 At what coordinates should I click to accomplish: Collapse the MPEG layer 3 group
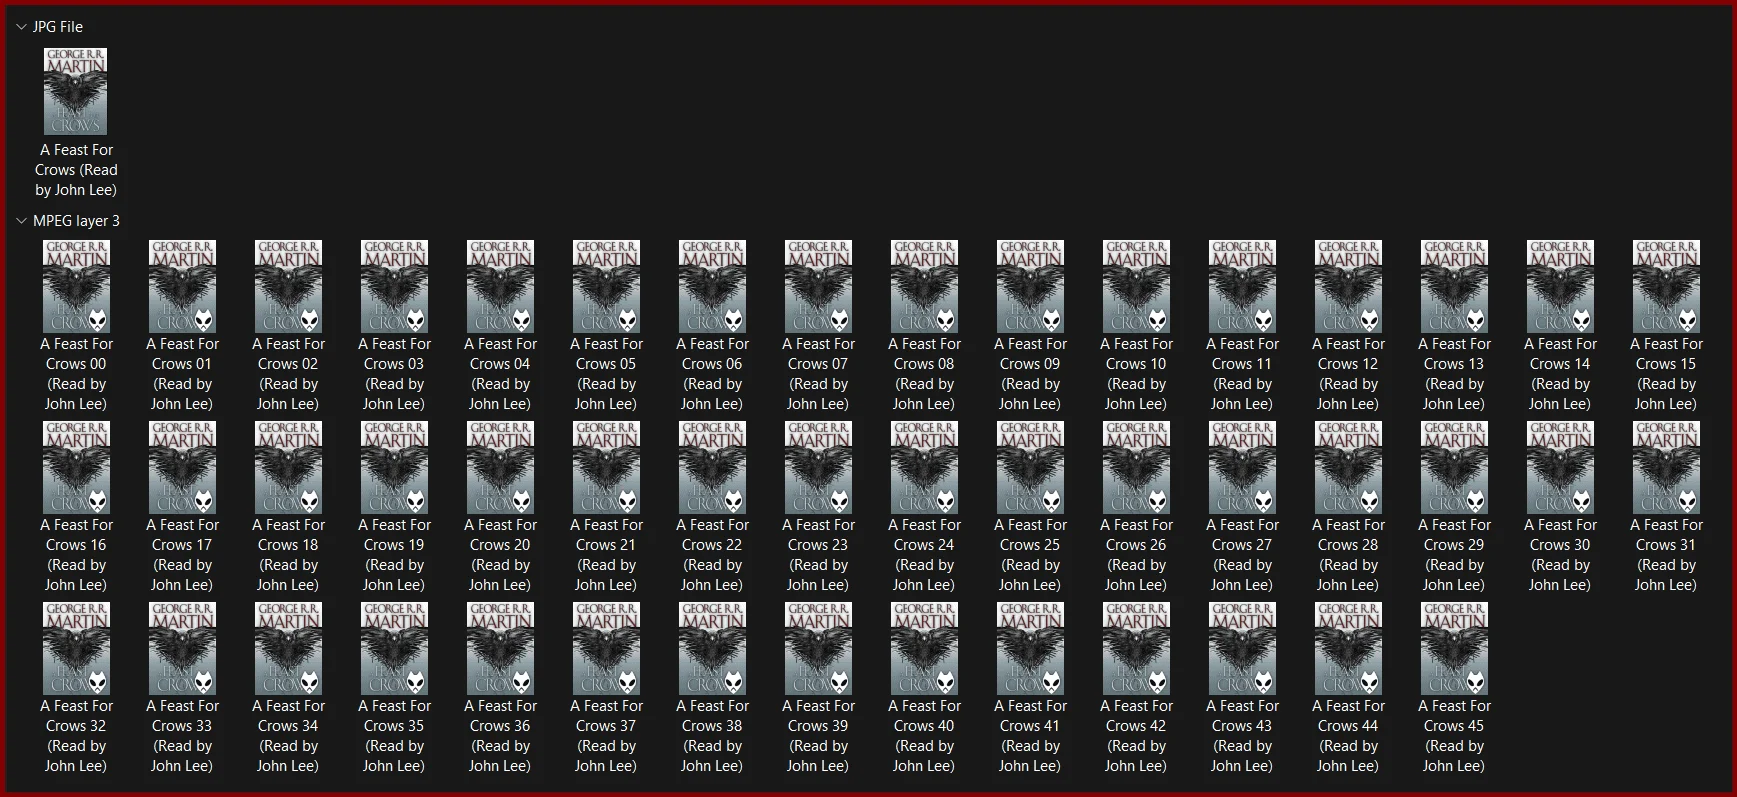pos(21,221)
